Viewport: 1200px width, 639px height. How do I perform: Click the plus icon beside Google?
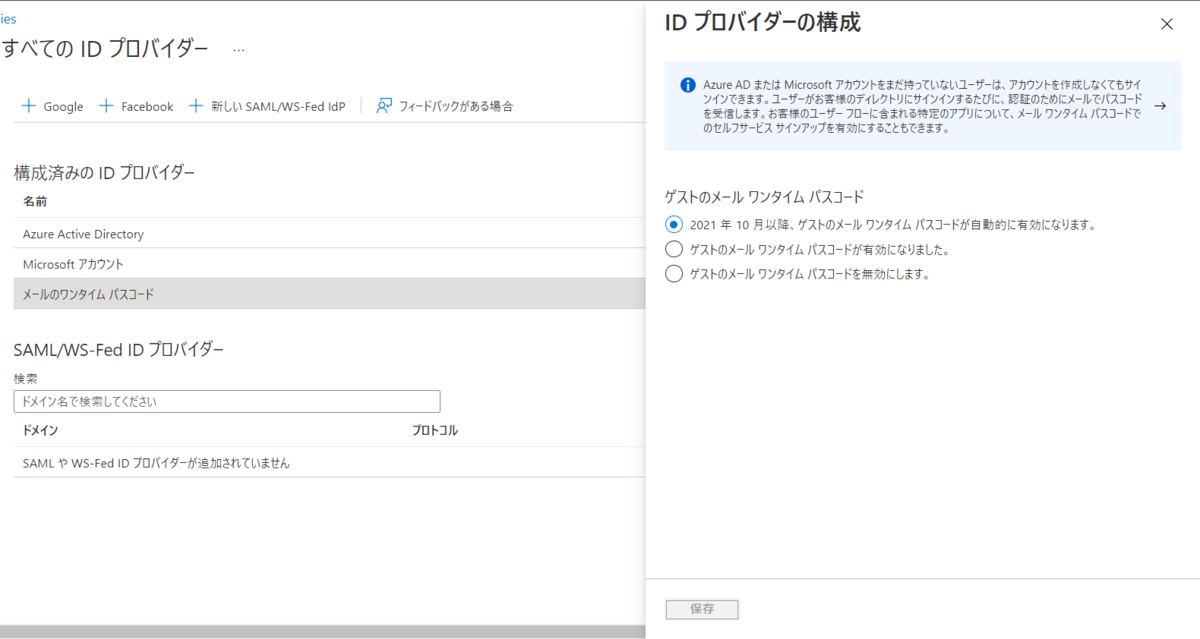29,106
